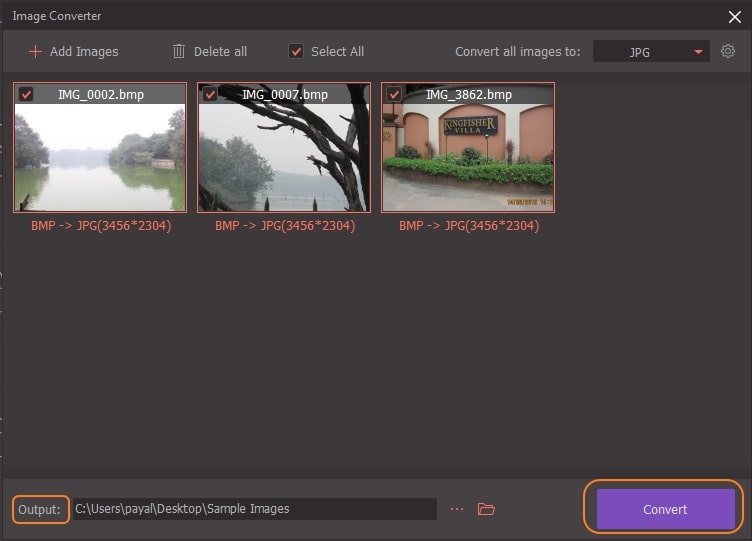Uncheck the IMG_0002.bmp checkbox
752x541 pixels.
[x=26, y=94]
